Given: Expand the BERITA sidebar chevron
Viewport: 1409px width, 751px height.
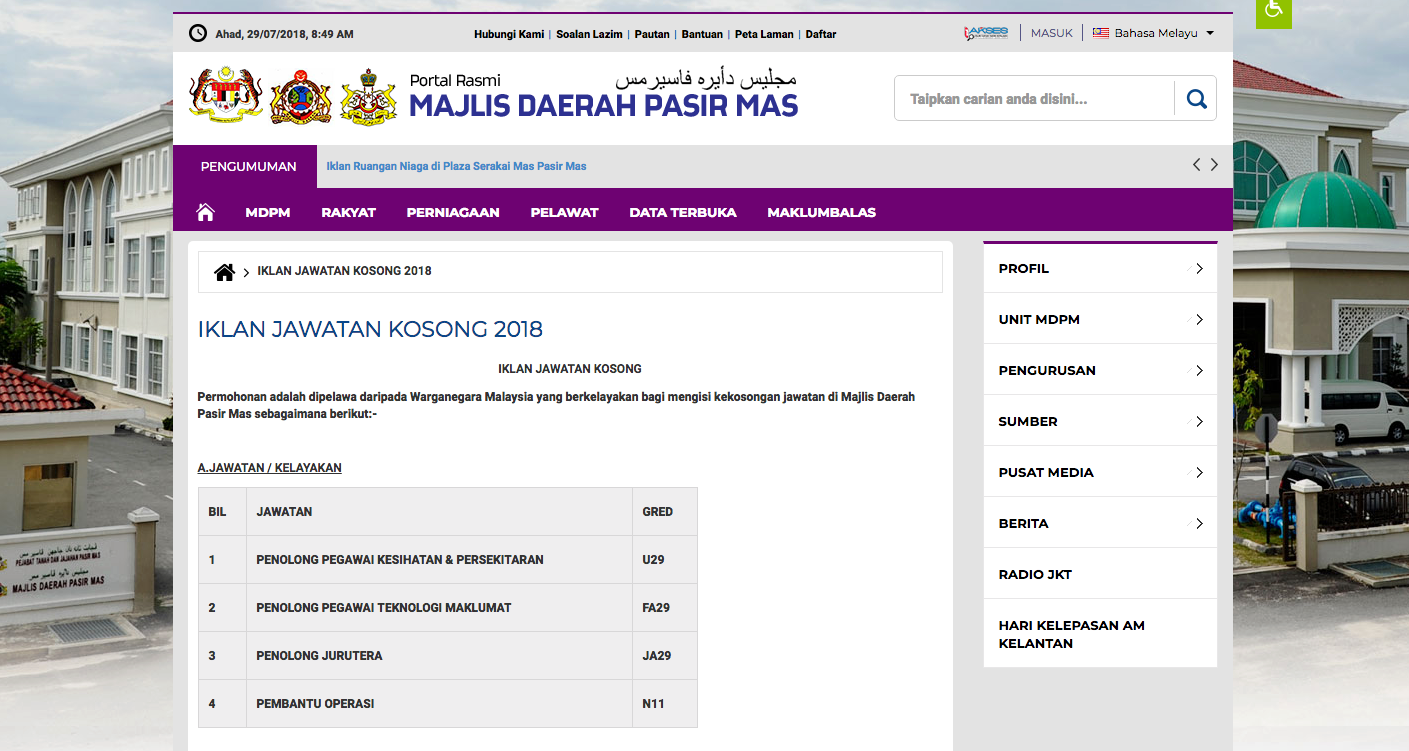Looking at the screenshot, I should pos(1199,524).
